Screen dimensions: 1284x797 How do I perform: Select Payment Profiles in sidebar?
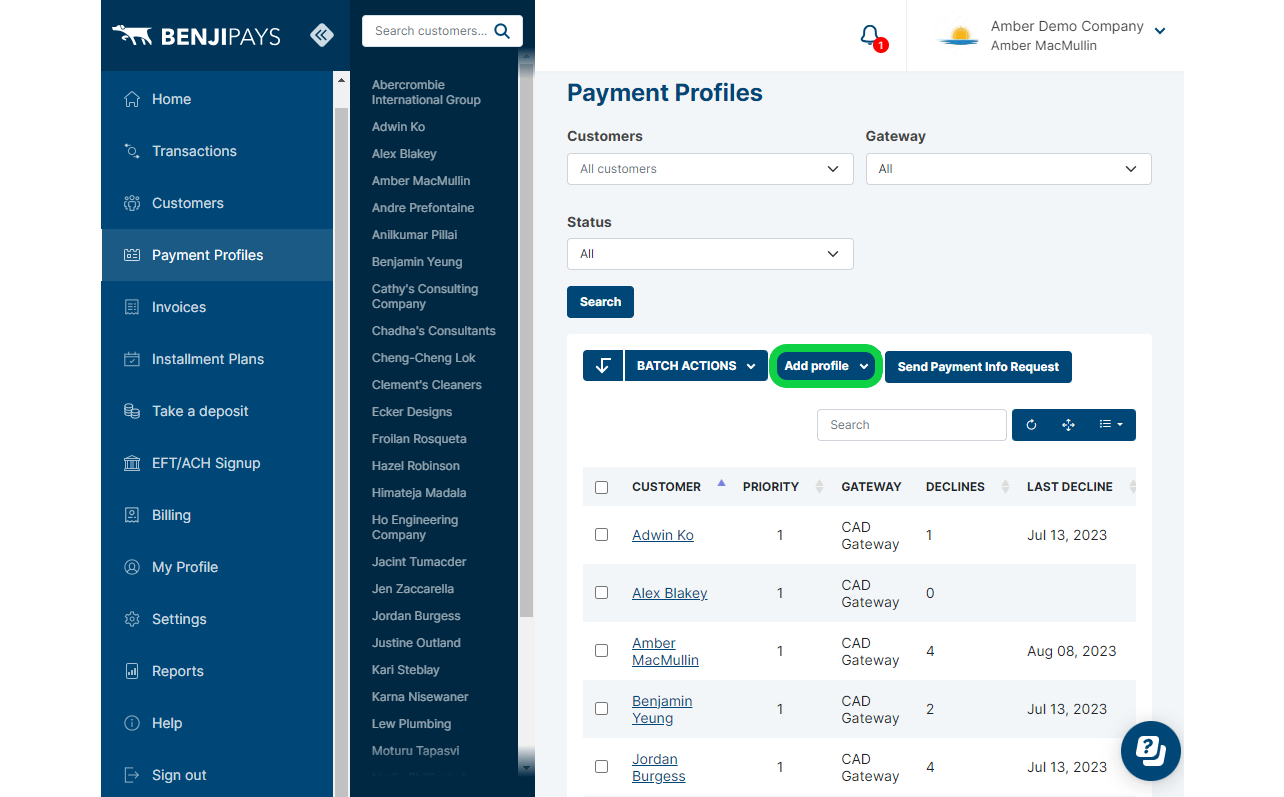pyautogui.click(x=217, y=255)
